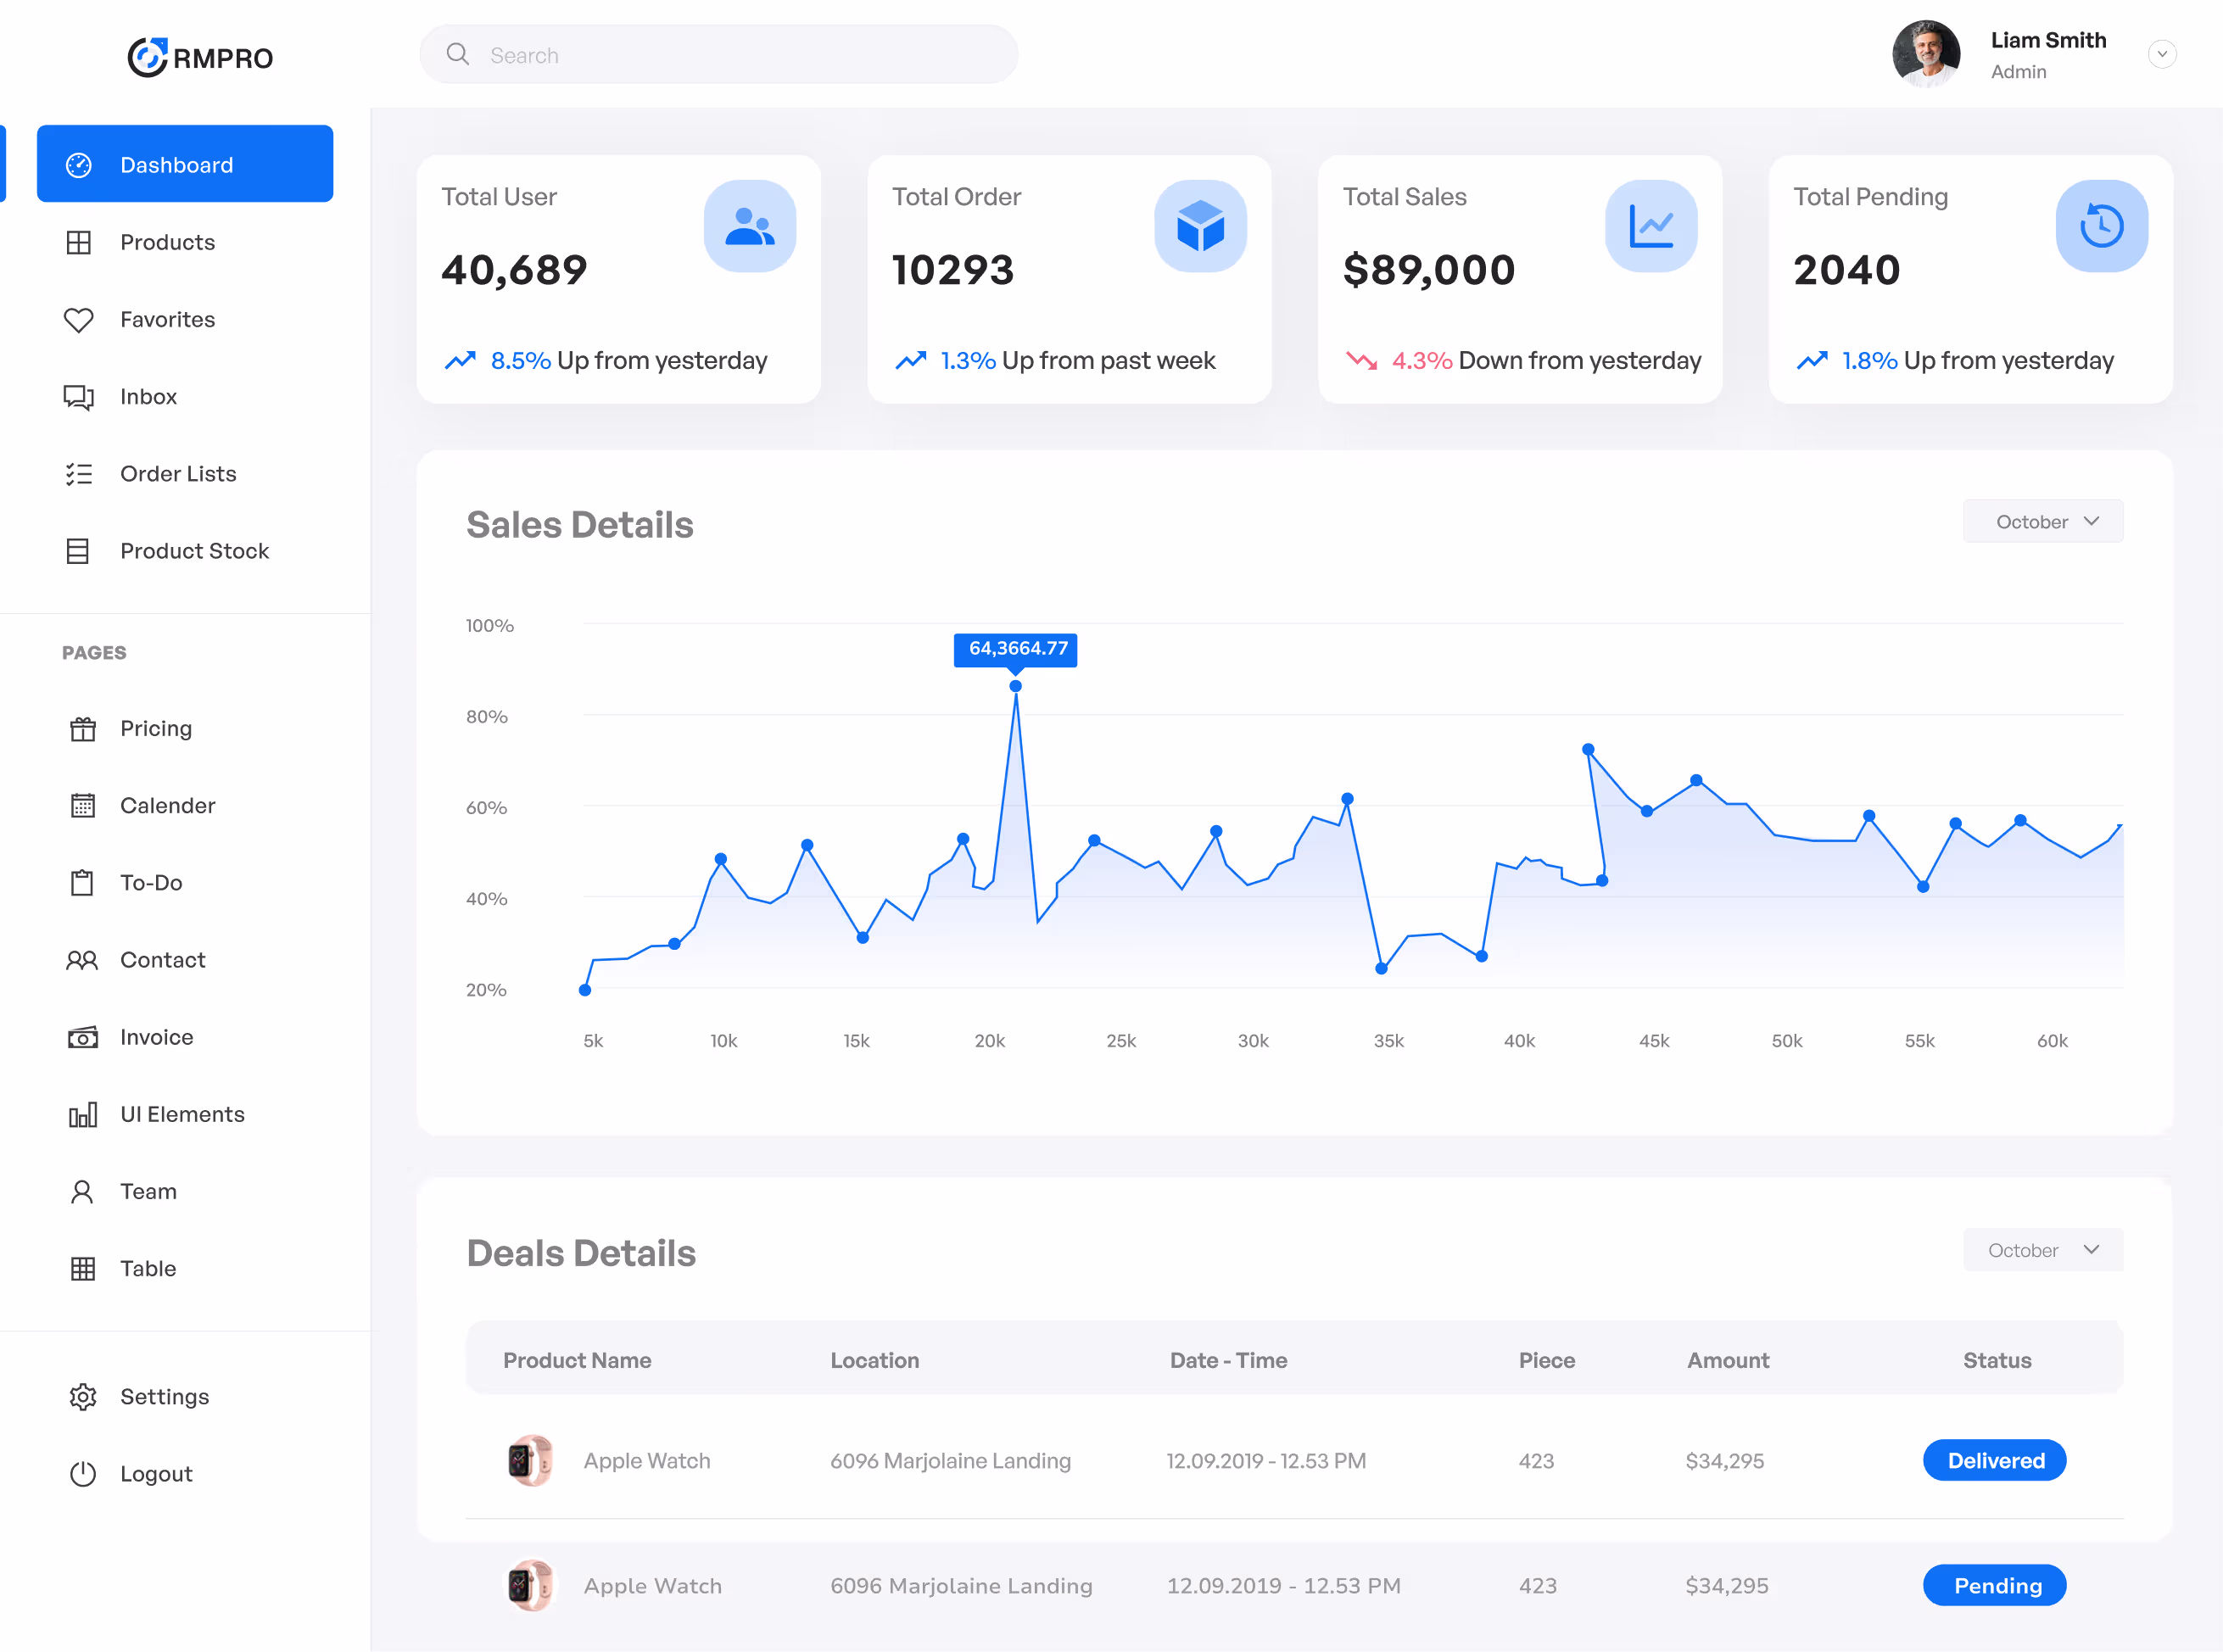Image resolution: width=2223 pixels, height=1652 pixels.
Task: Open the Deals Details October dropdown
Action: coord(2042,1250)
